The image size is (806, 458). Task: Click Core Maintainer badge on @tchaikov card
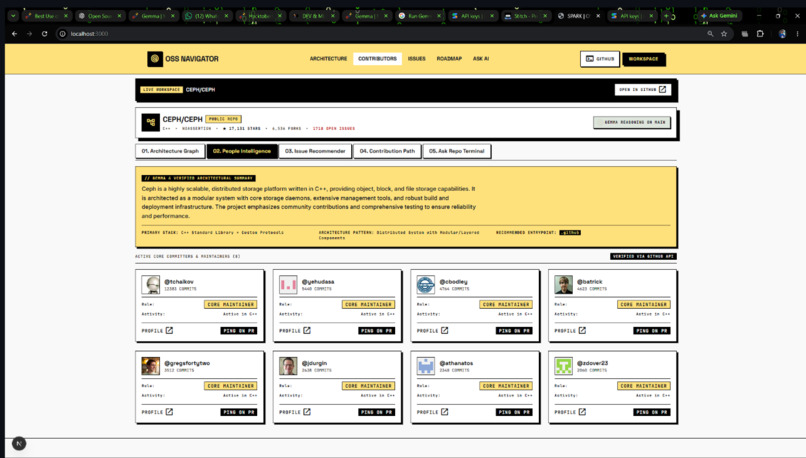pos(230,304)
